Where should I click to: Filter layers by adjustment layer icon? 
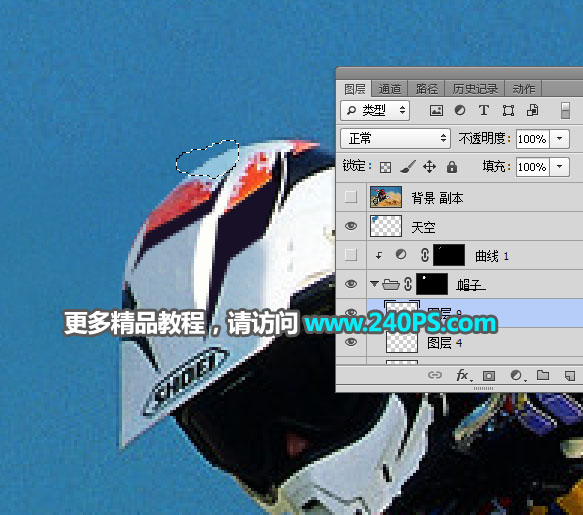pyautogui.click(x=460, y=110)
